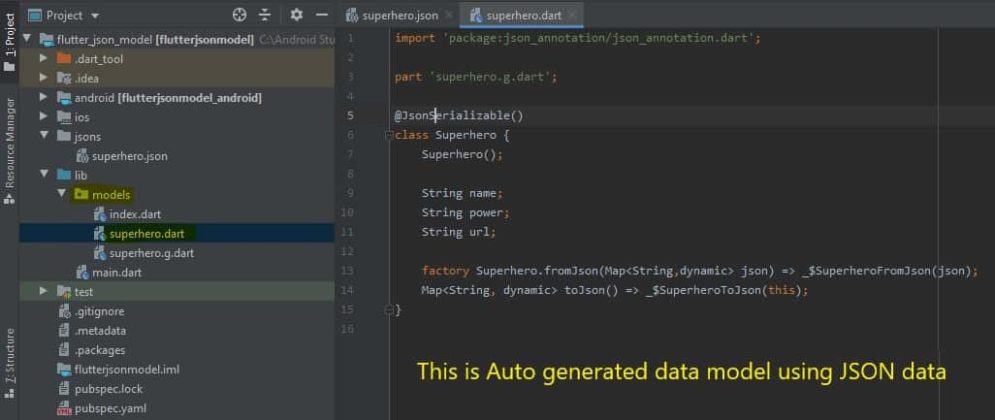
Task: Click the Superhero(); constructor line
Action: [462, 154]
